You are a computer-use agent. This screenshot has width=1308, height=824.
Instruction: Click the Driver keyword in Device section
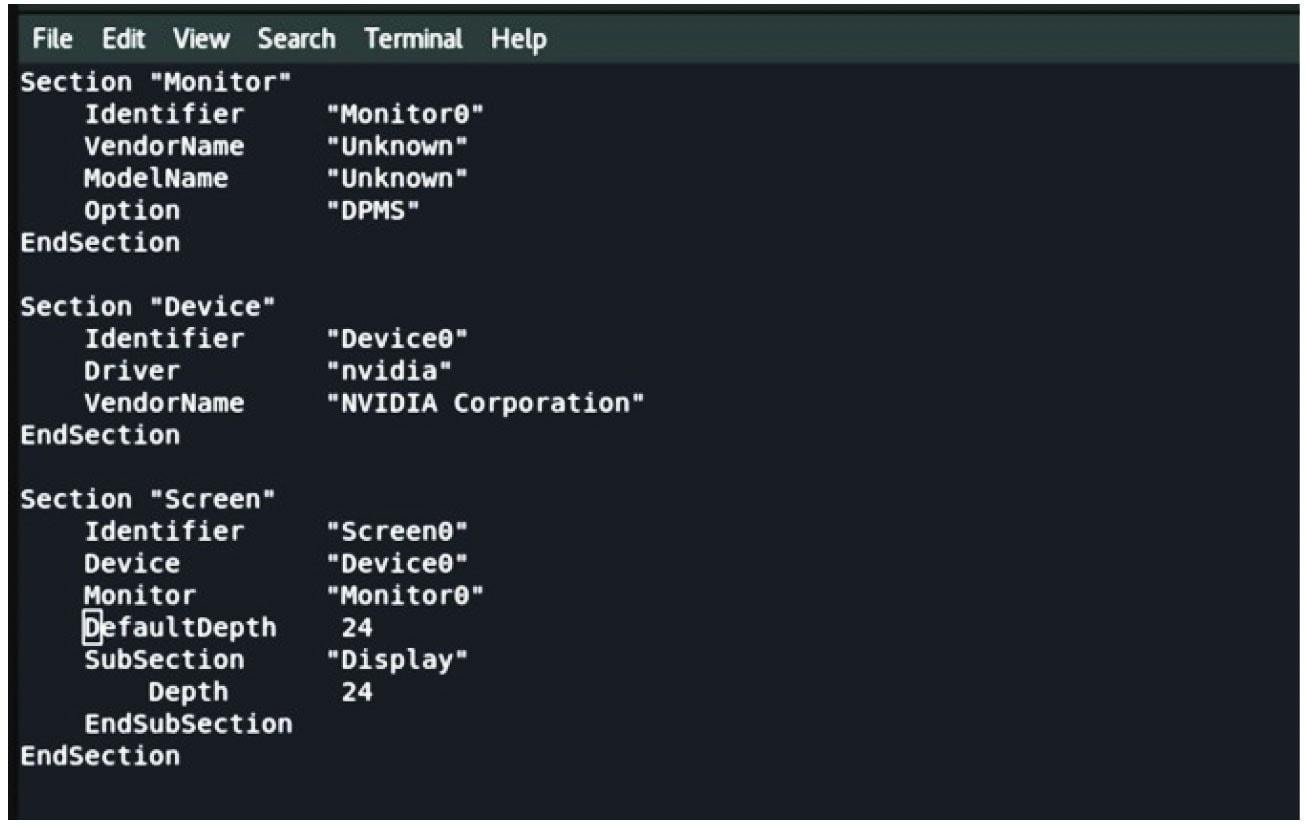(132, 371)
